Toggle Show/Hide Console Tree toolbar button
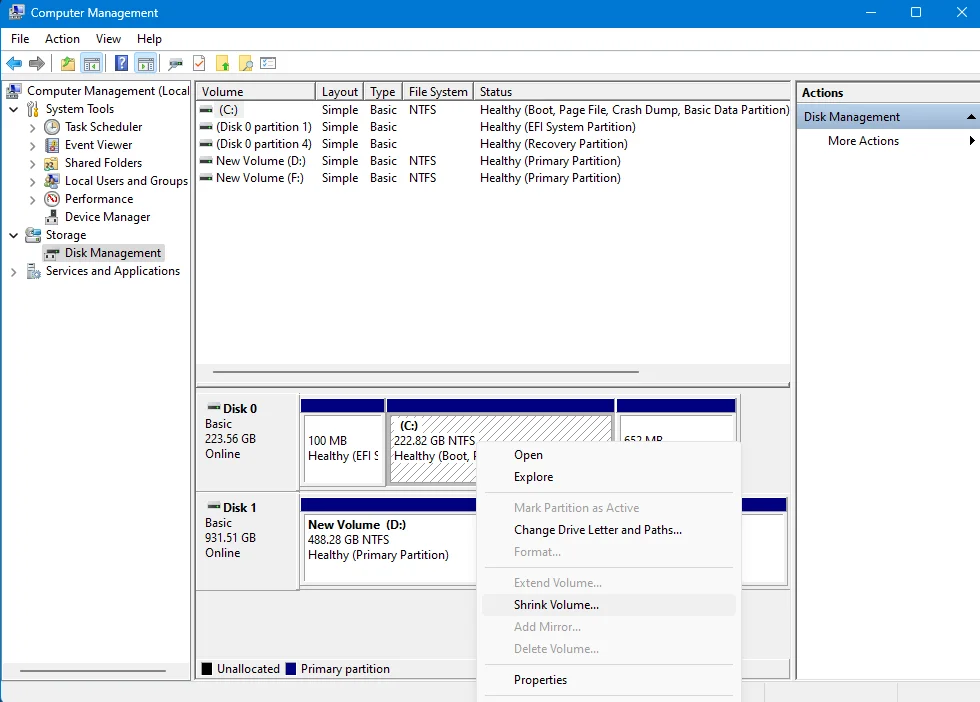 (x=92, y=63)
